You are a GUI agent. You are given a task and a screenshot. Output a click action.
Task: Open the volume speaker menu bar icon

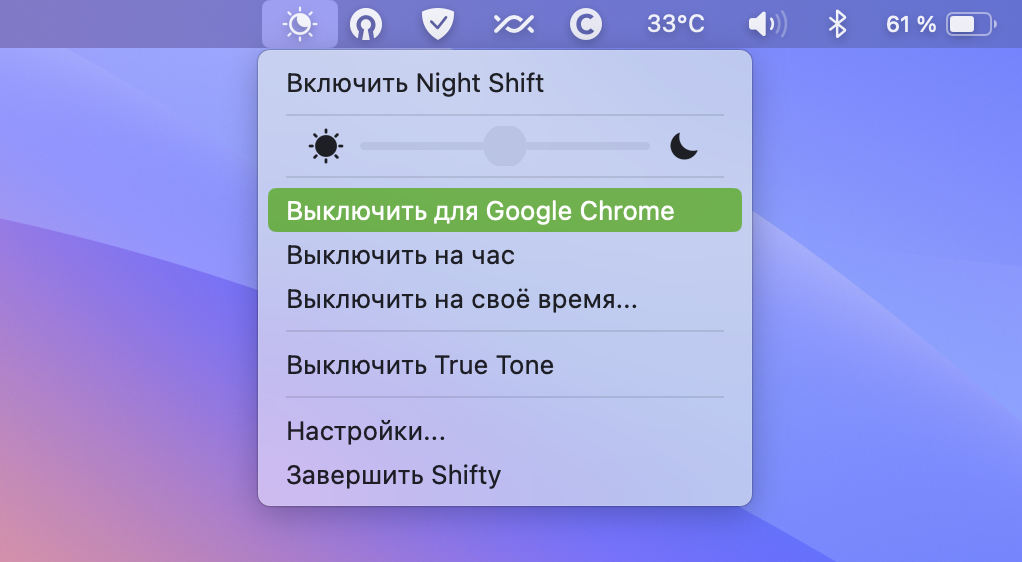[767, 25]
